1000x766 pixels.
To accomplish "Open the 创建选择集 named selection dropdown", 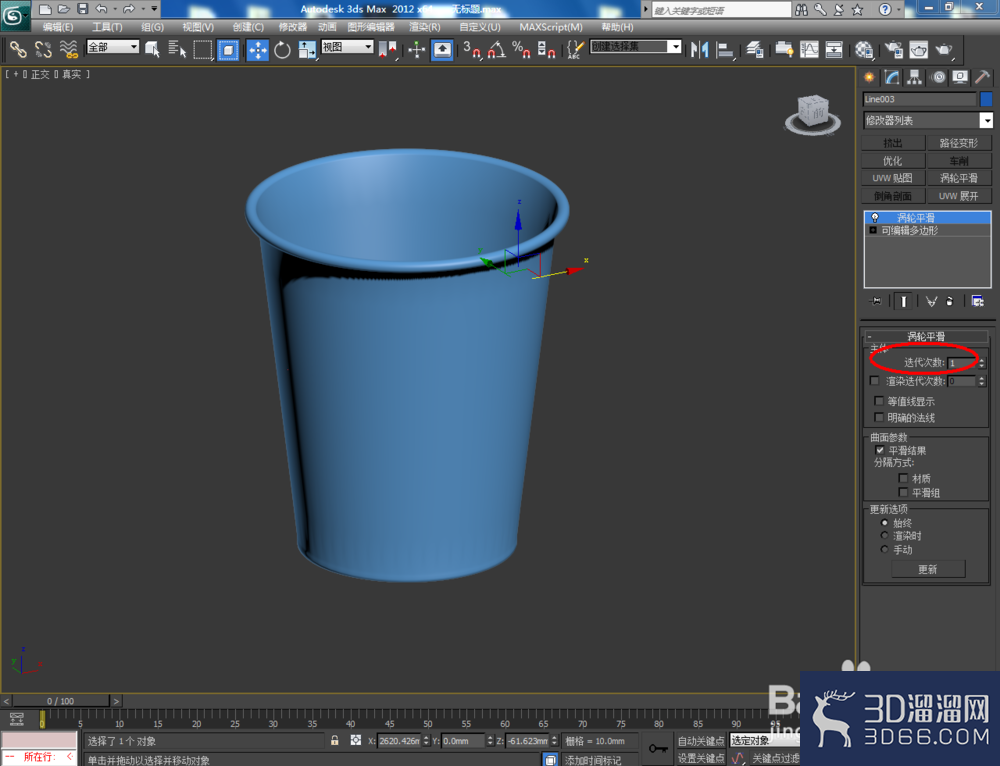I will coord(636,47).
